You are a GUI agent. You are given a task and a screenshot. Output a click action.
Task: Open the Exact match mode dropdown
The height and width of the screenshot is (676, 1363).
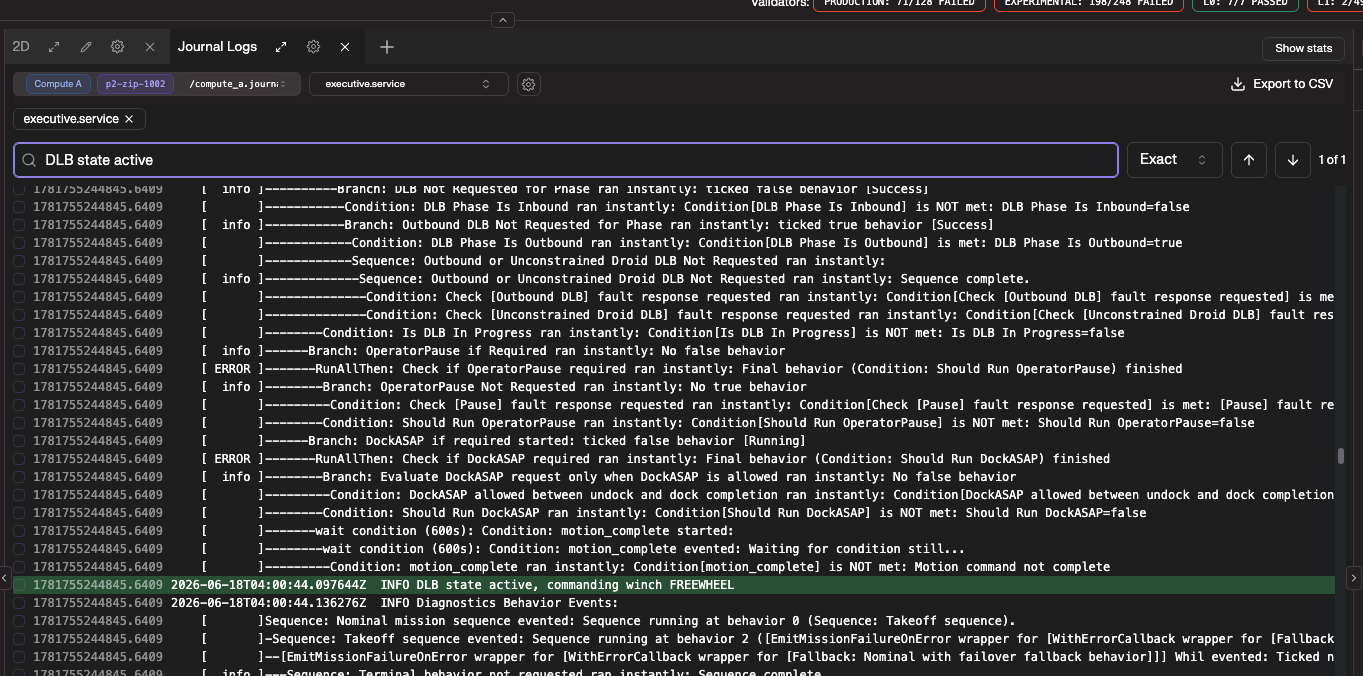pyautogui.click(x=1174, y=160)
